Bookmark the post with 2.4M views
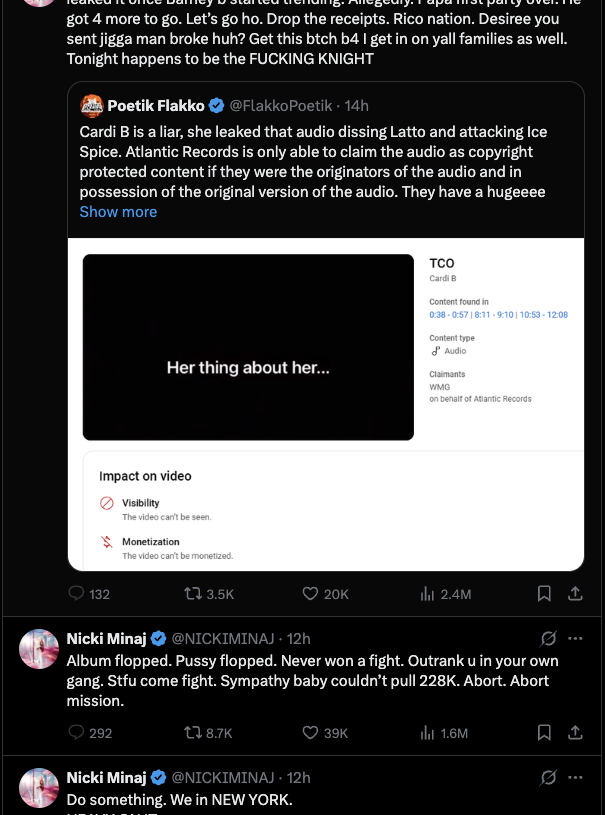The height and width of the screenshot is (815, 605). click(544, 594)
